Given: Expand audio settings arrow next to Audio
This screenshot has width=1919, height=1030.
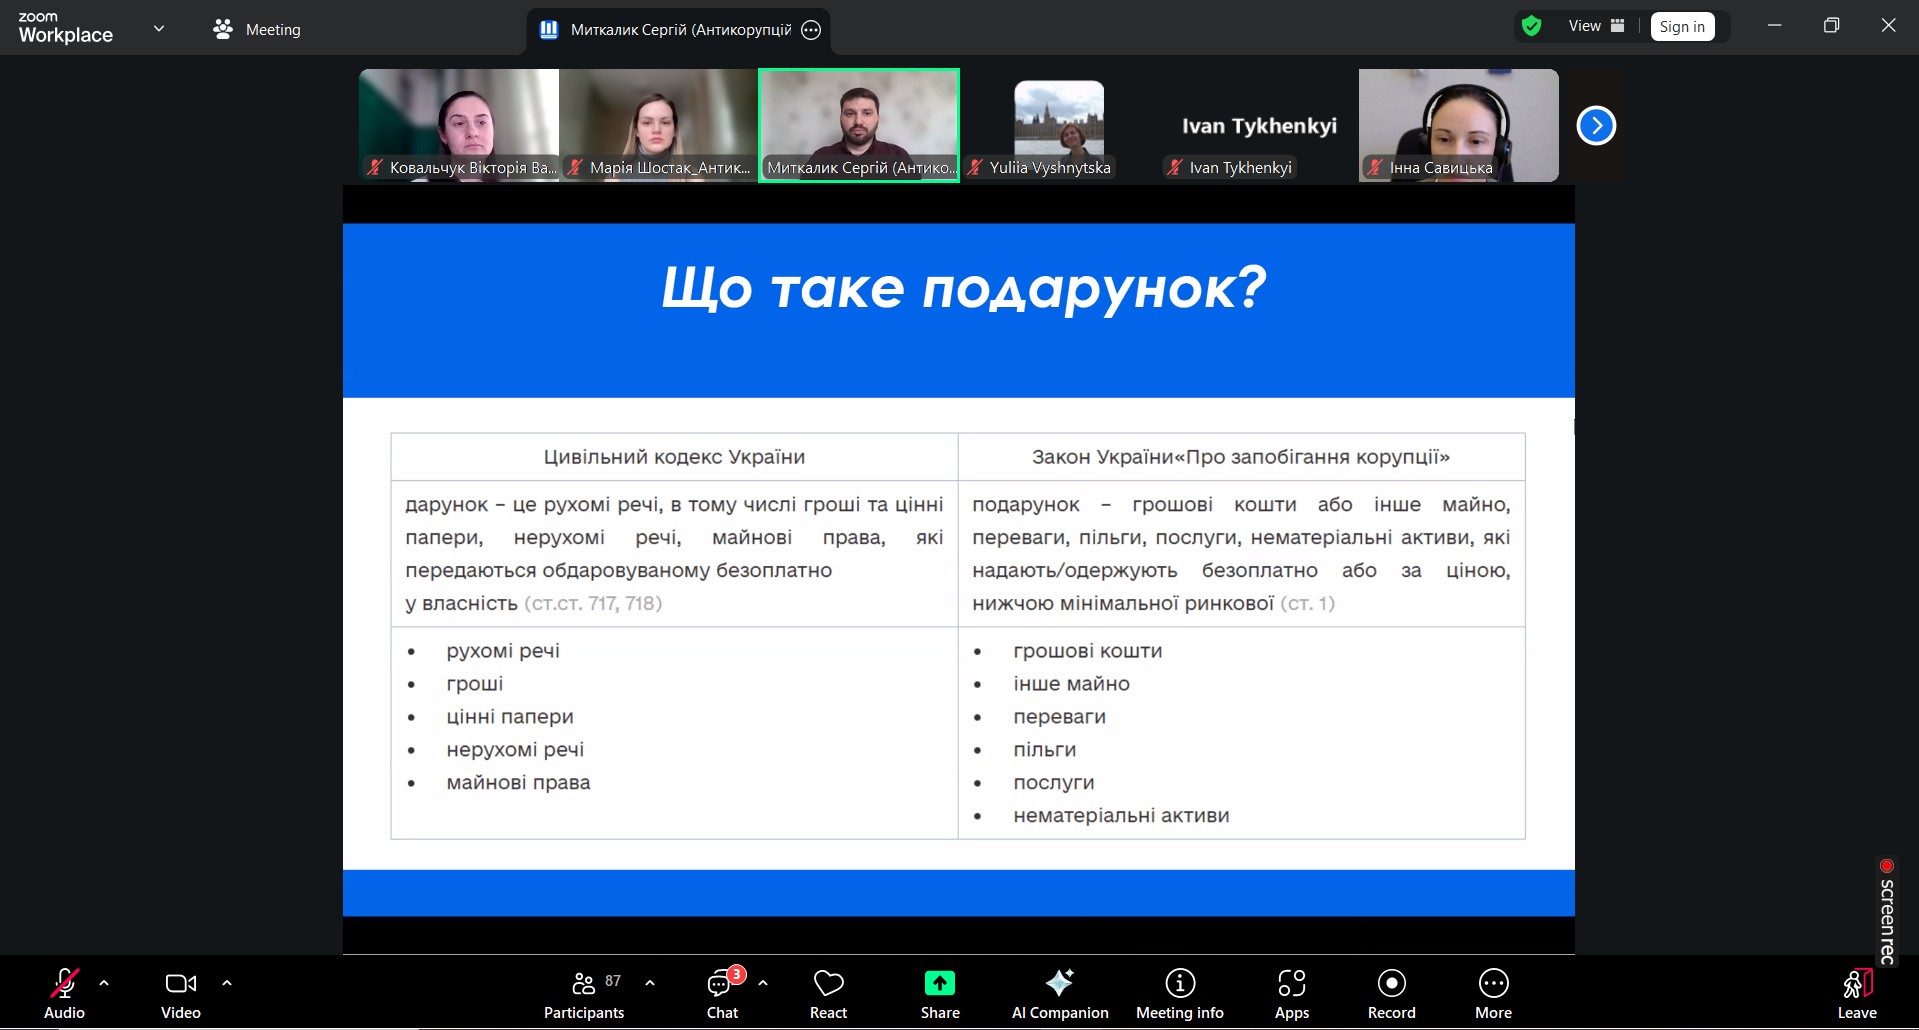Looking at the screenshot, I should pyautogui.click(x=104, y=983).
